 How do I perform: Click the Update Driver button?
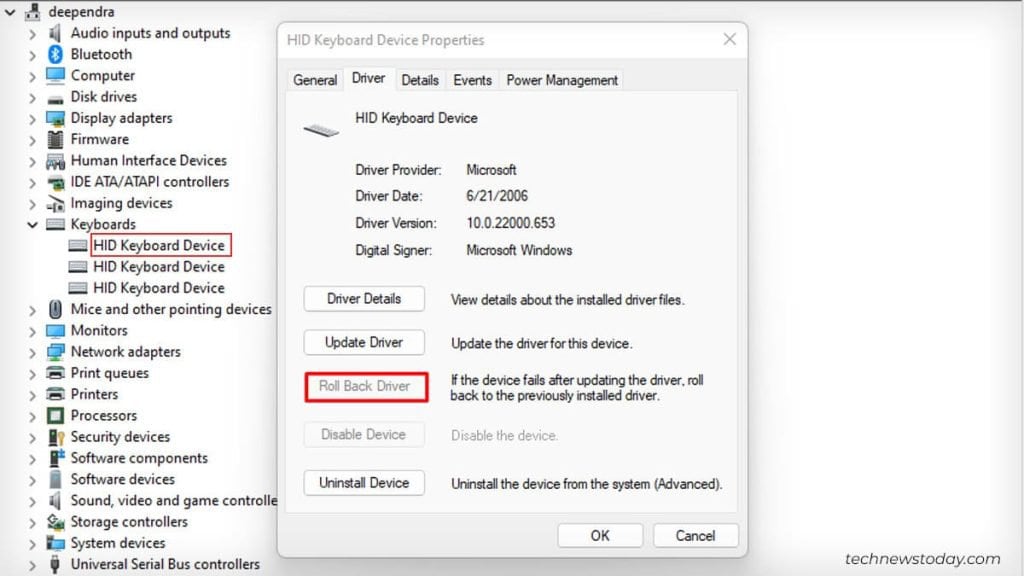[363, 342]
